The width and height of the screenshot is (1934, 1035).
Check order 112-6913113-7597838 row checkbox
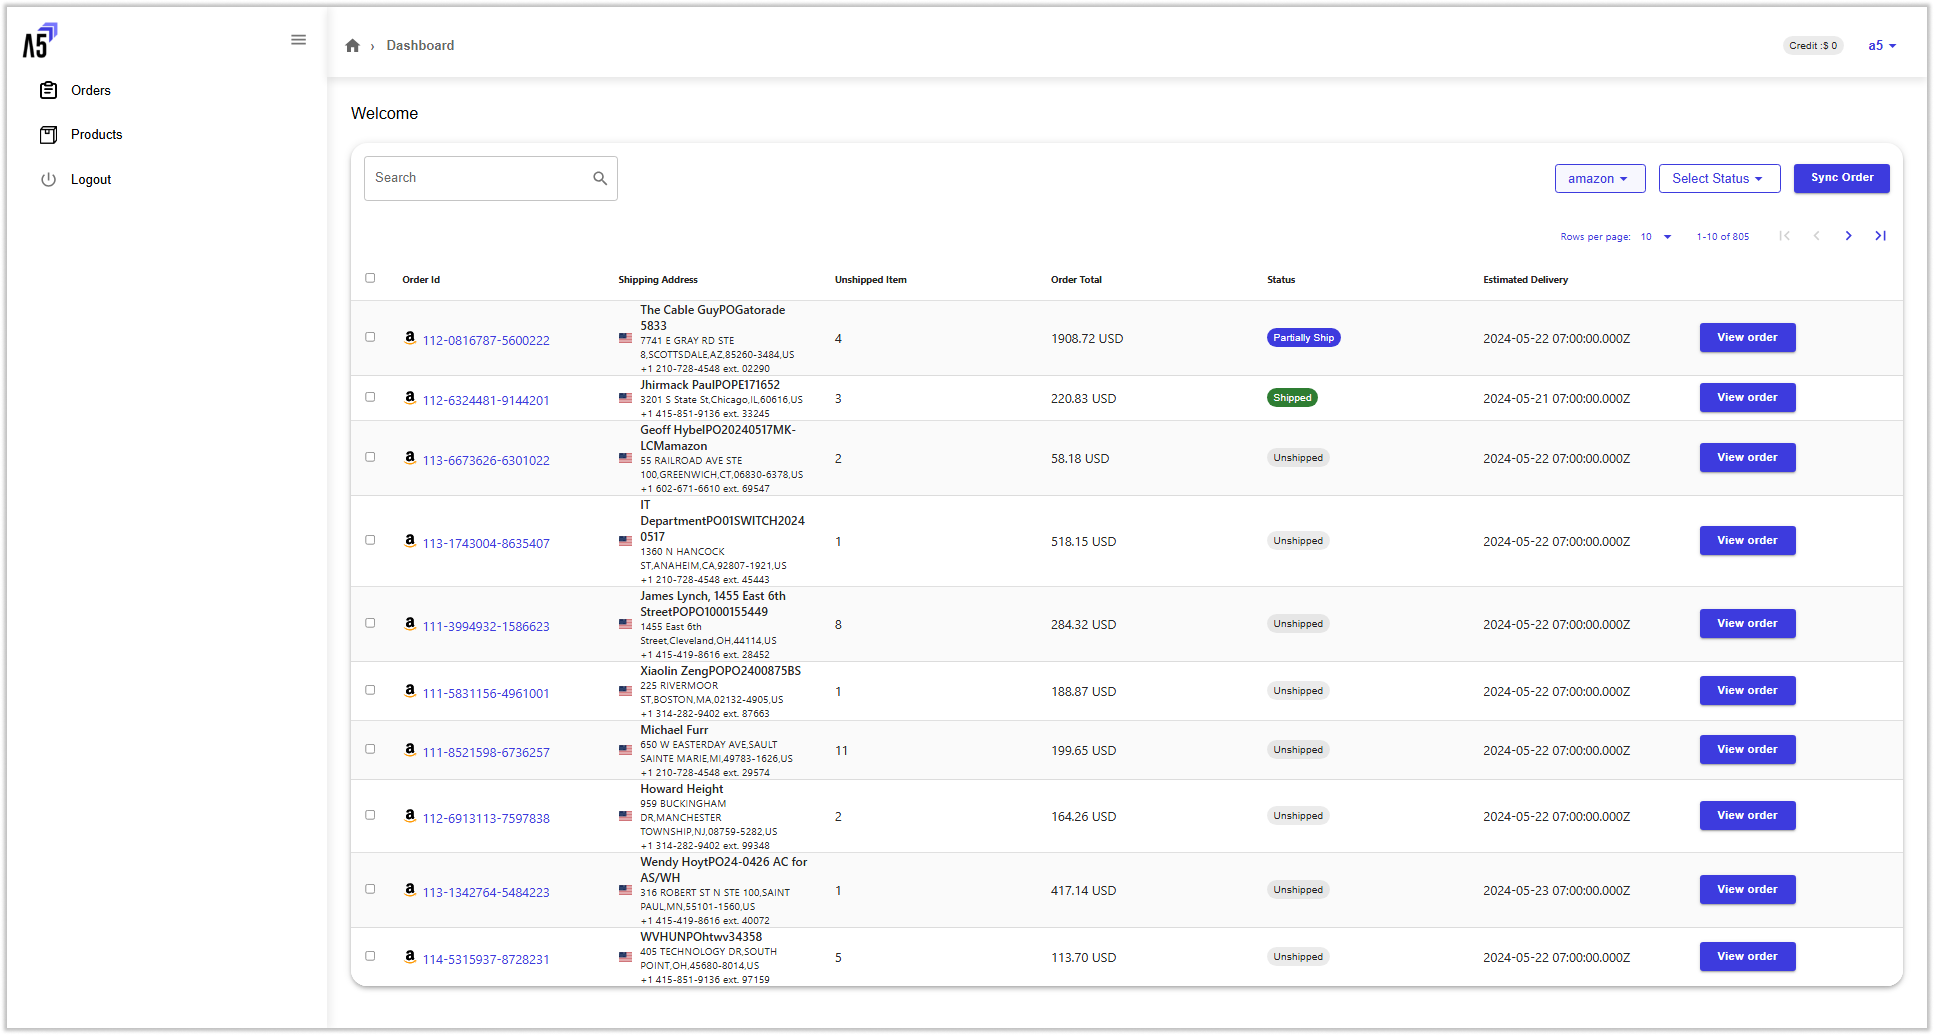(370, 815)
